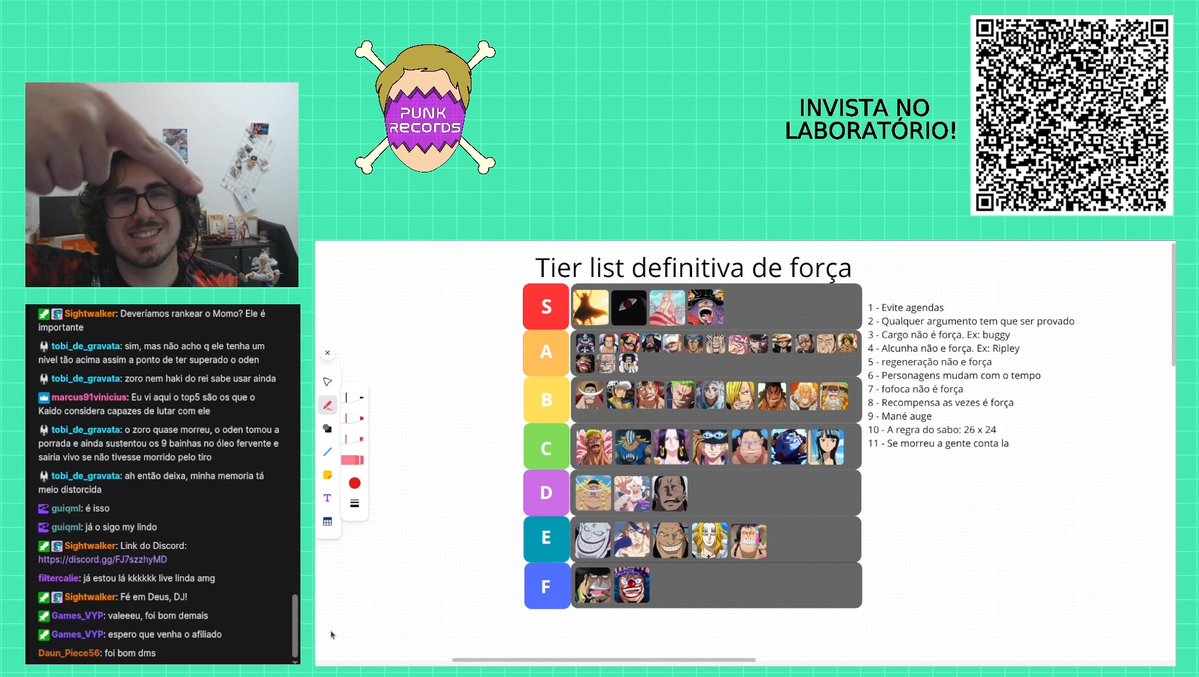This screenshot has width=1199, height=677.
Task: Click the Punk Records skull logo
Action: 424,106
